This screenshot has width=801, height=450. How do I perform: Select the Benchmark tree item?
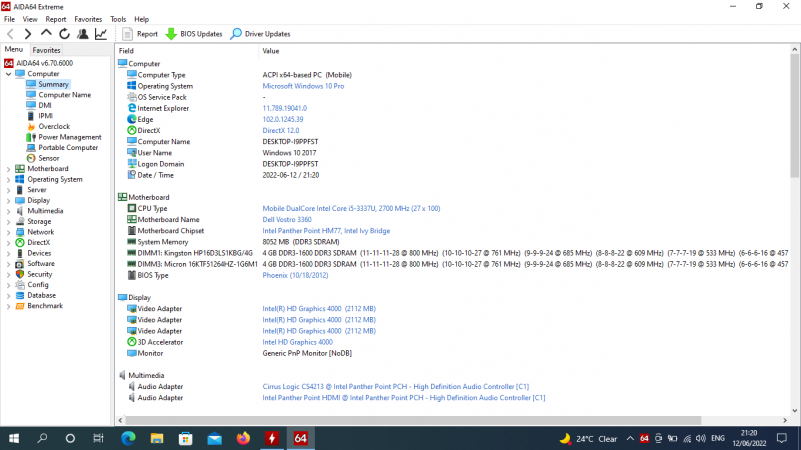pos(45,306)
